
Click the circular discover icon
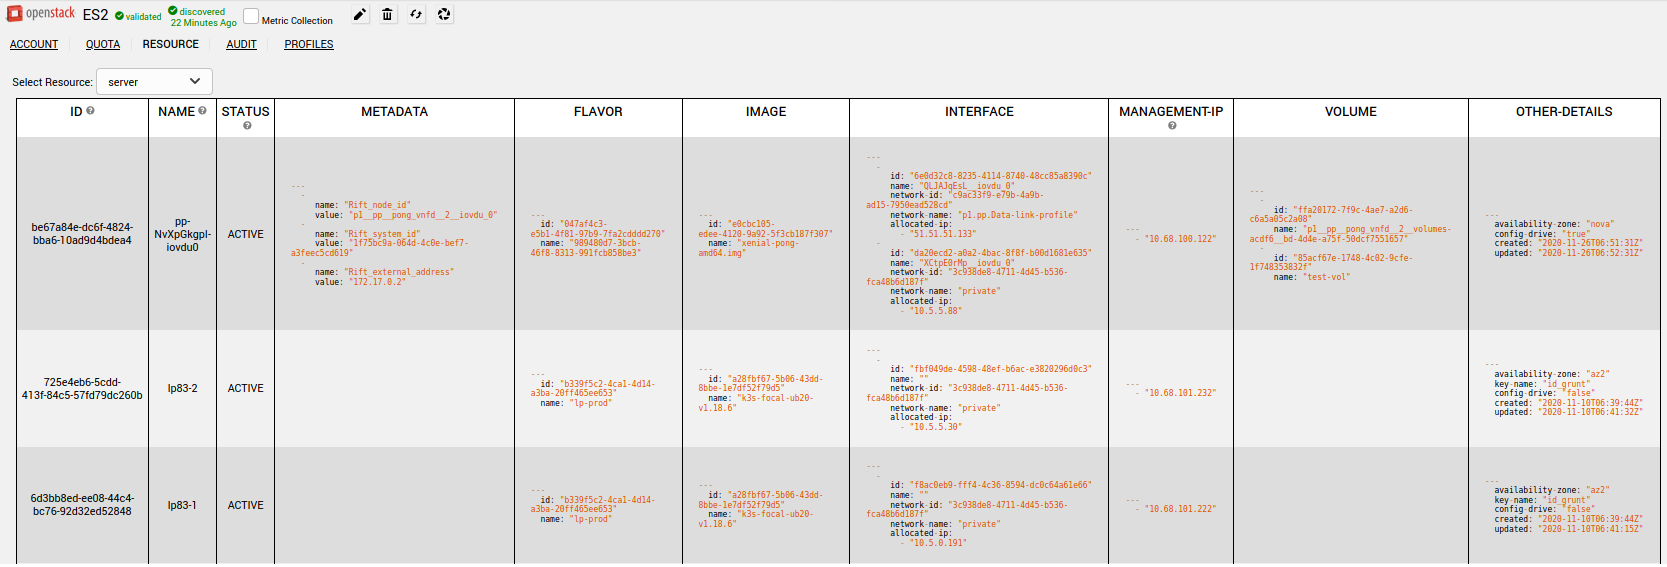tap(444, 15)
